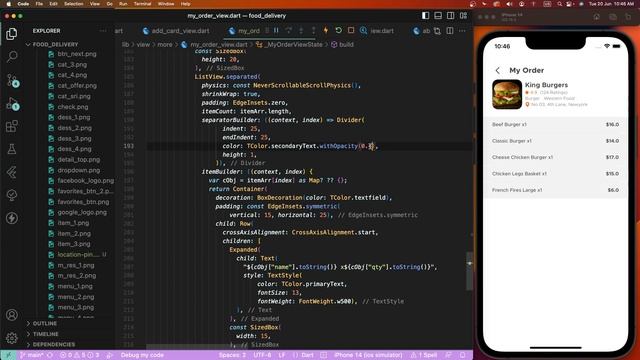Step over in debug toolbar
The height and width of the screenshot is (360, 640).
(289, 31)
